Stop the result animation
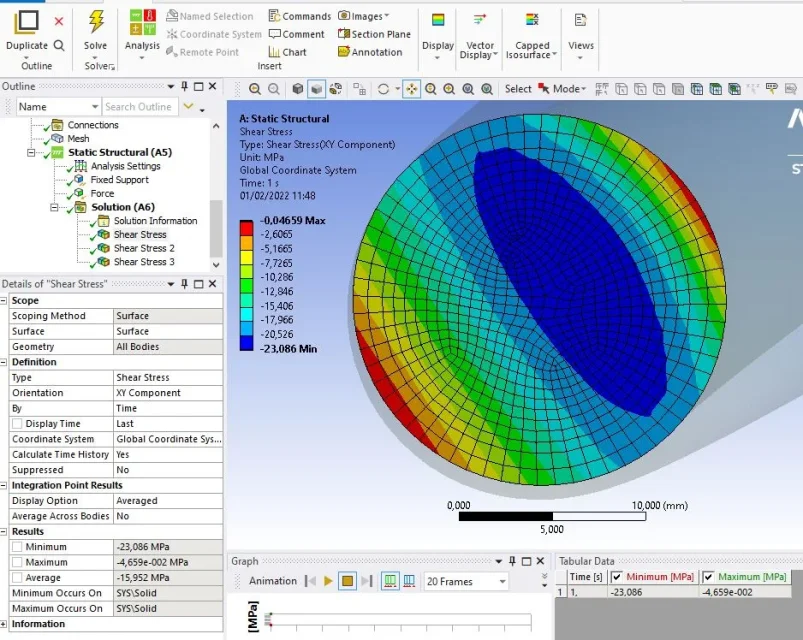 click(x=347, y=581)
